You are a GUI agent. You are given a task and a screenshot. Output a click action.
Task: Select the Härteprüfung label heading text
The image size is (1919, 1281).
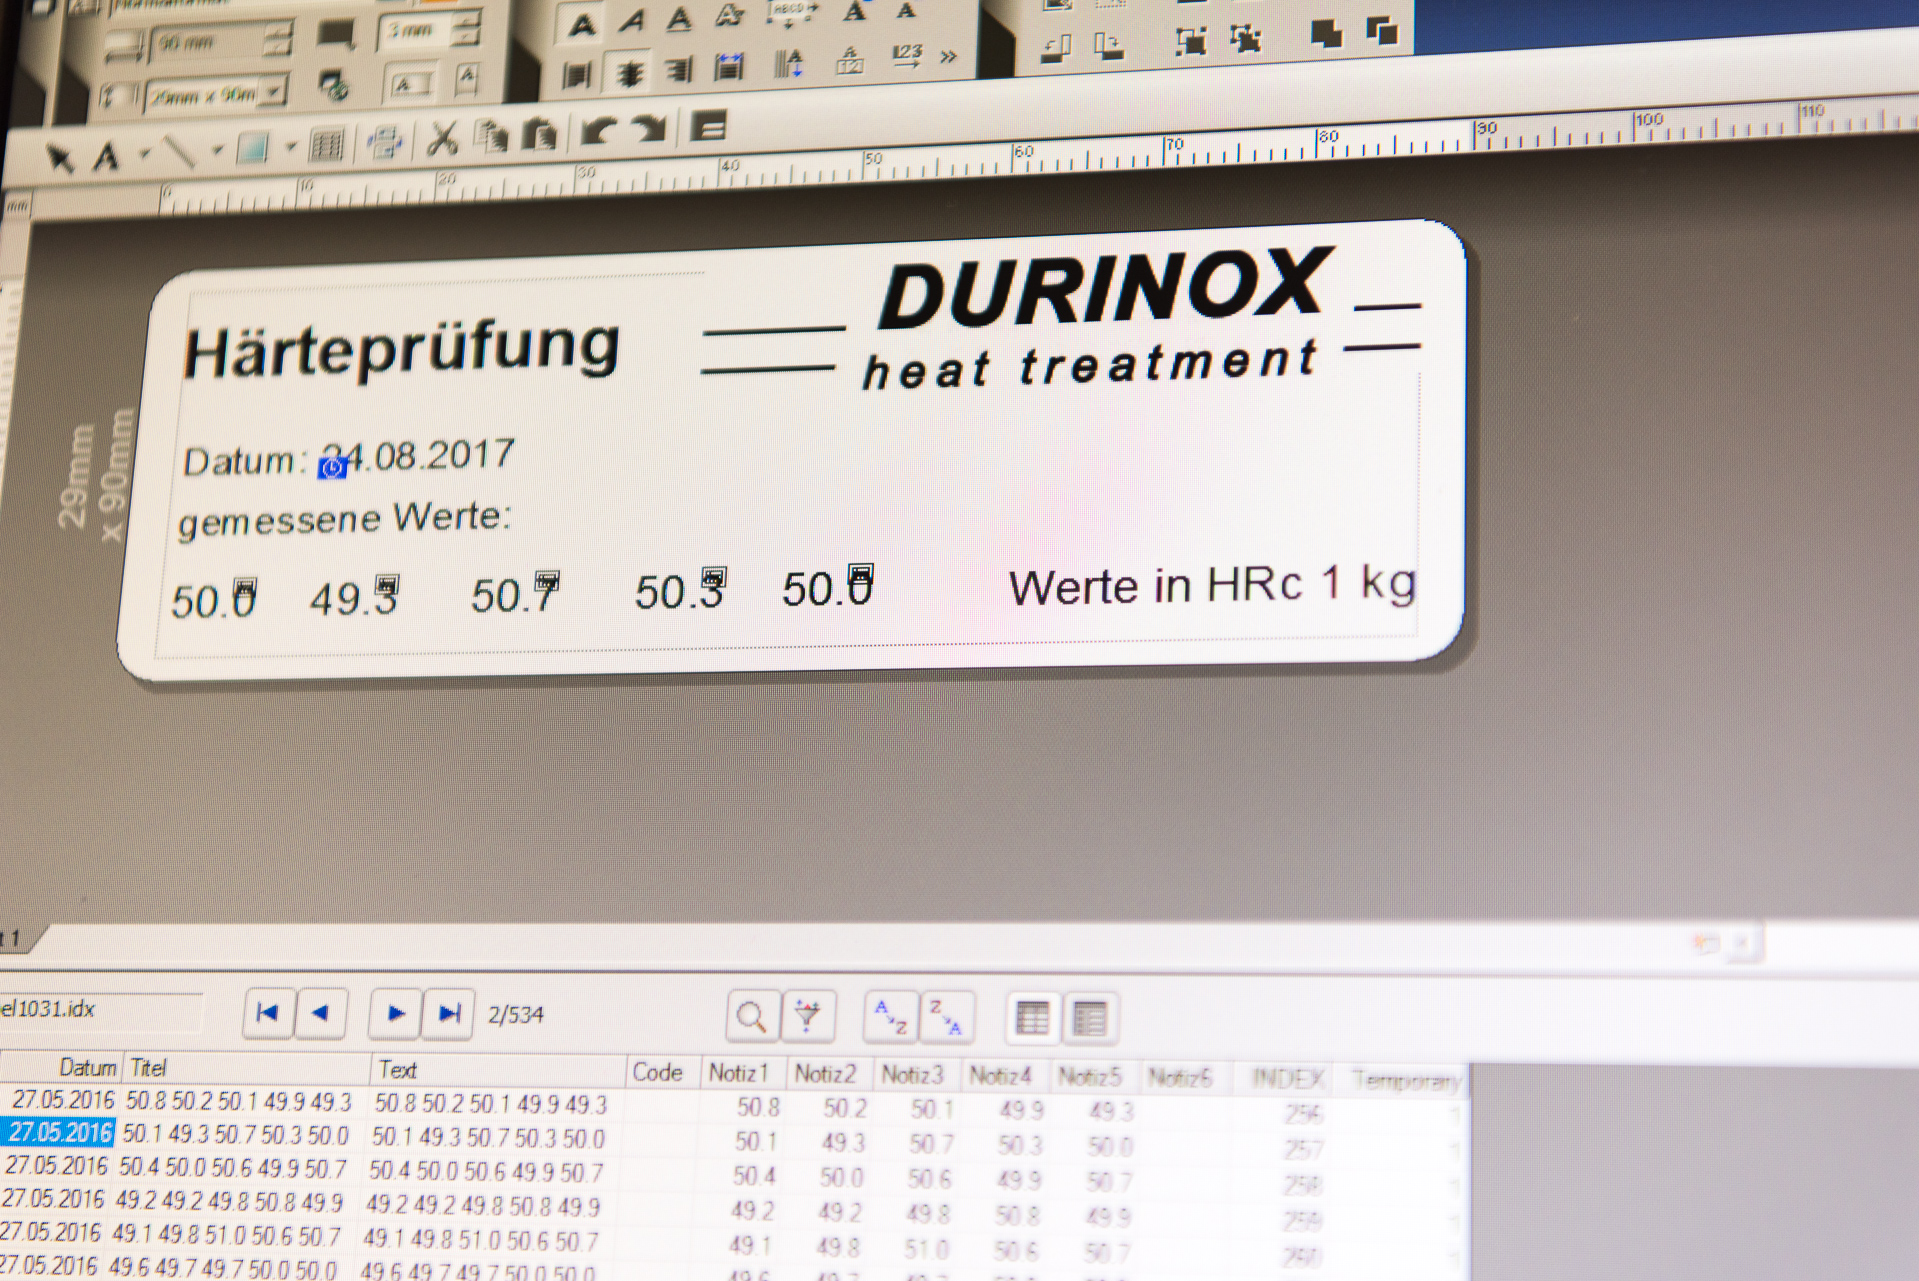coord(401,350)
